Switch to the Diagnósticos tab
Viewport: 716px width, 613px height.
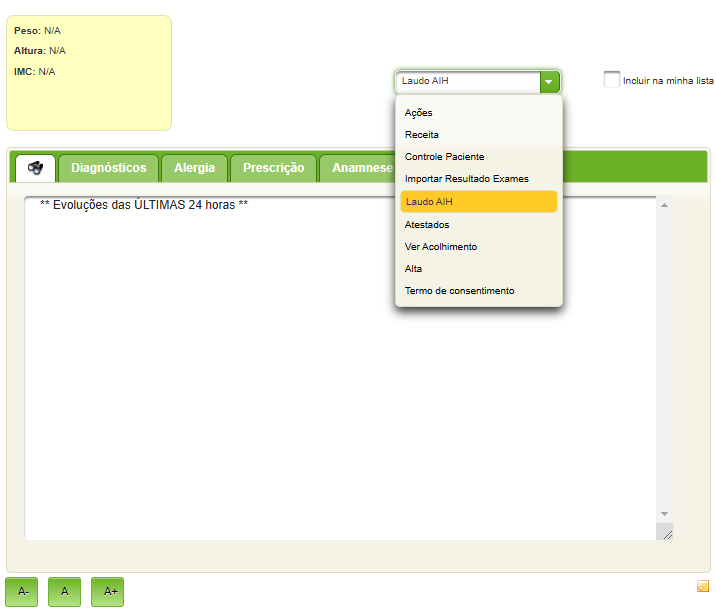click(x=109, y=168)
